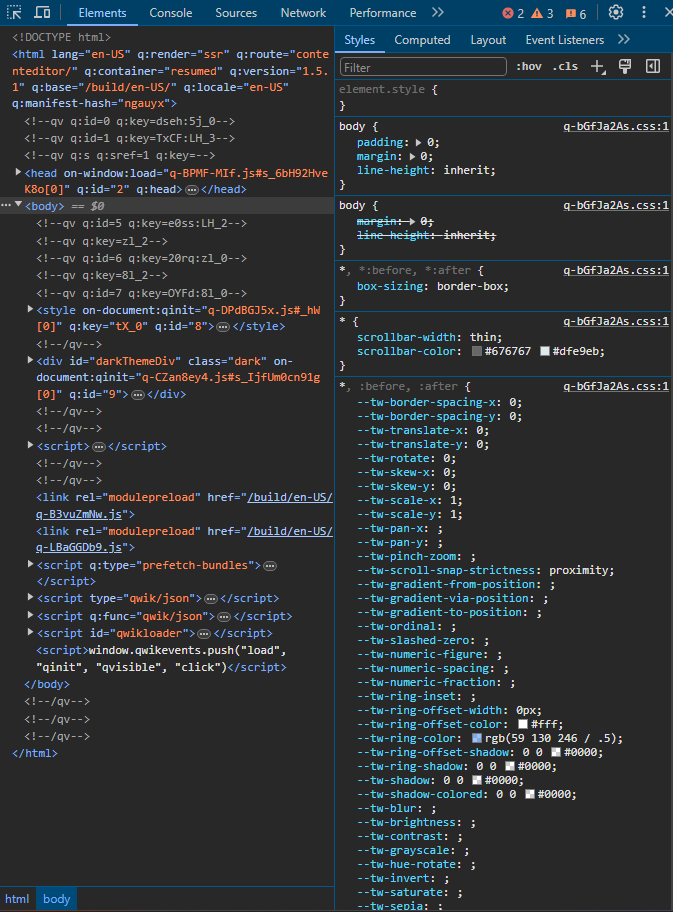Expand qwikloader script ellipsis badge
Viewport: 673px width, 912px height.
tap(204, 633)
